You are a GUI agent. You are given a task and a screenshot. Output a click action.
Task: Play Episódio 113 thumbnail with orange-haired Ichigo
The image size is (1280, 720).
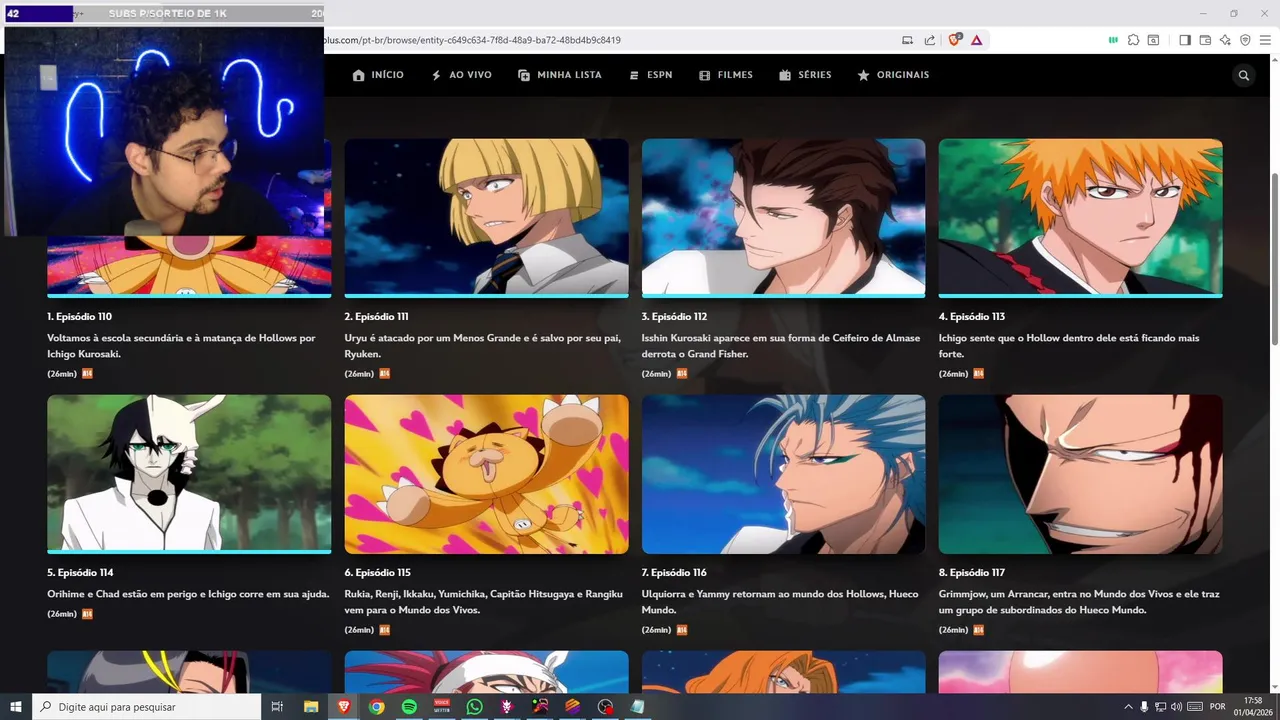click(1081, 217)
